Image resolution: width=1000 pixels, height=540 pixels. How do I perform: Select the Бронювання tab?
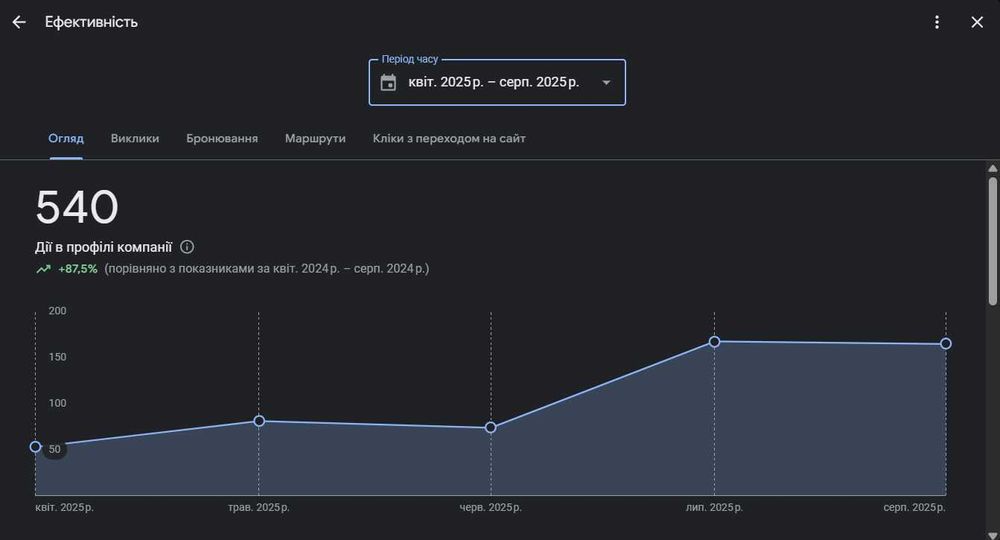click(x=222, y=138)
